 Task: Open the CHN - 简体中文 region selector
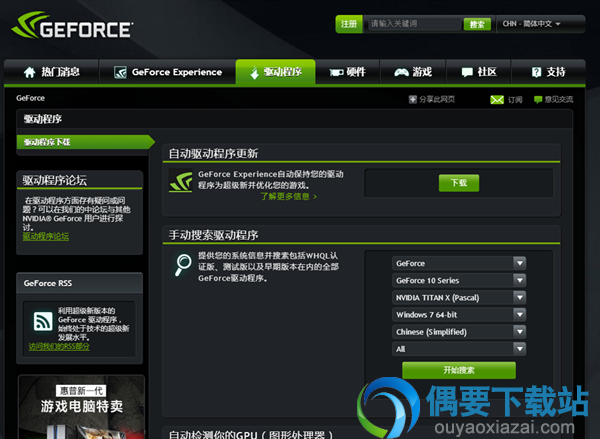tap(531, 24)
